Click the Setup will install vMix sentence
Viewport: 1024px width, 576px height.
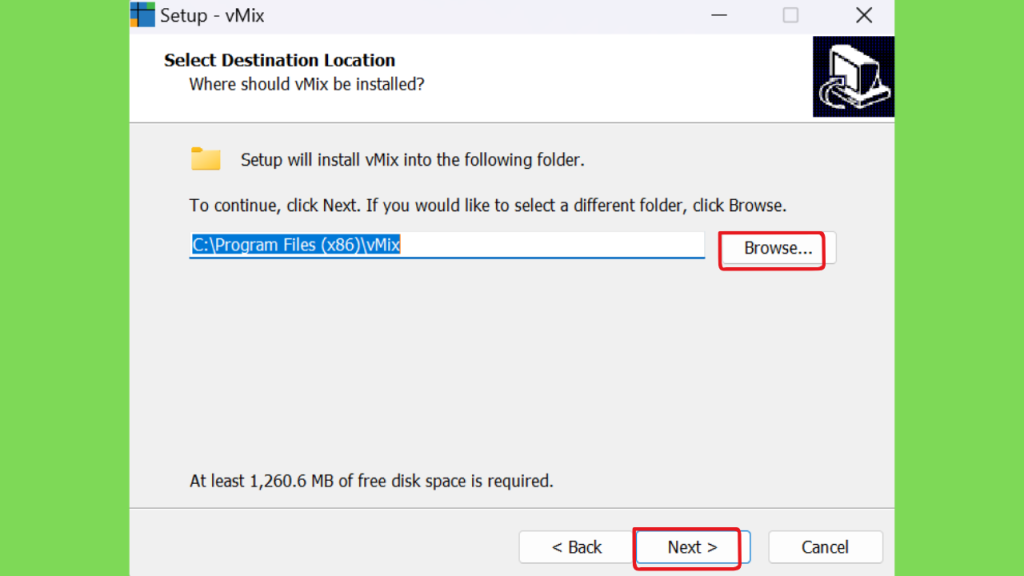pos(412,160)
